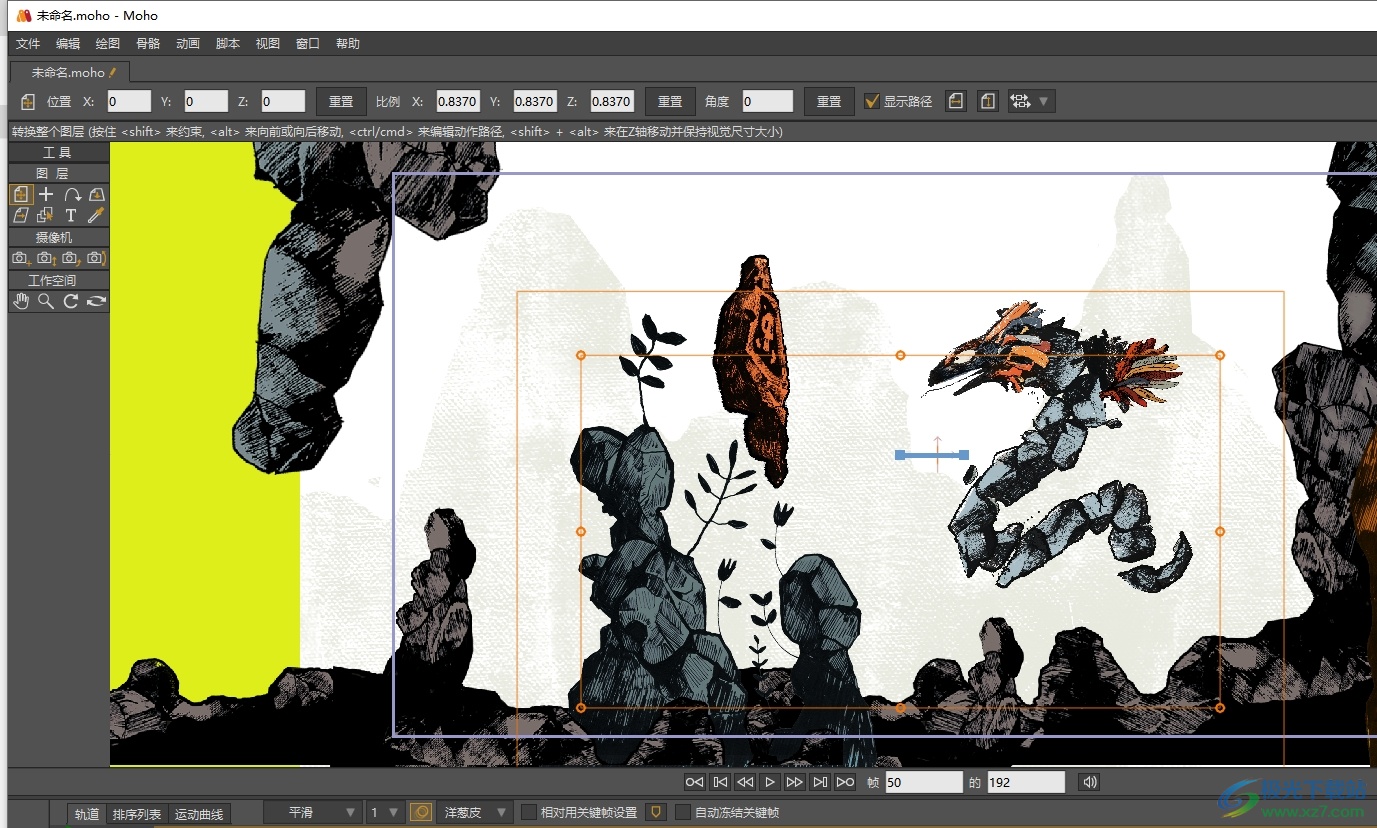The image size is (1377, 828).
Task: Switch to the 轨道 timeline tab
Action: (x=87, y=814)
